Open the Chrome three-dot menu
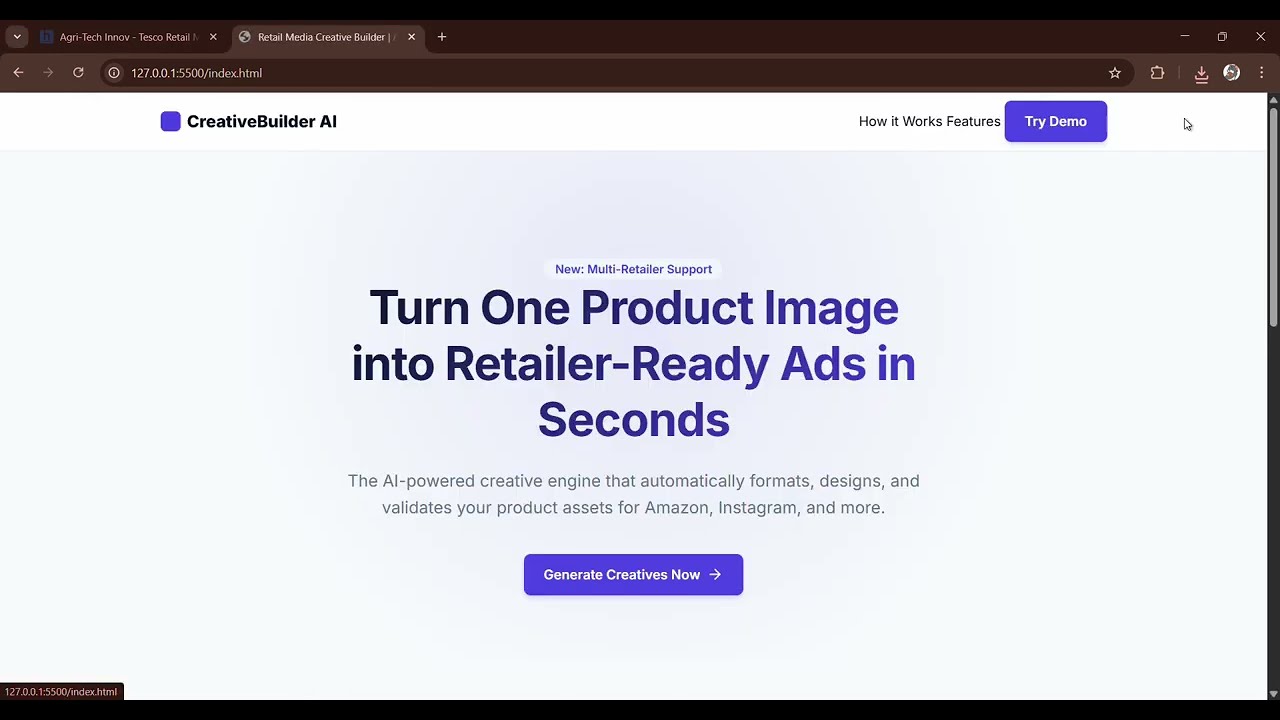Screen dimensions: 1280x720 coord(1261,73)
